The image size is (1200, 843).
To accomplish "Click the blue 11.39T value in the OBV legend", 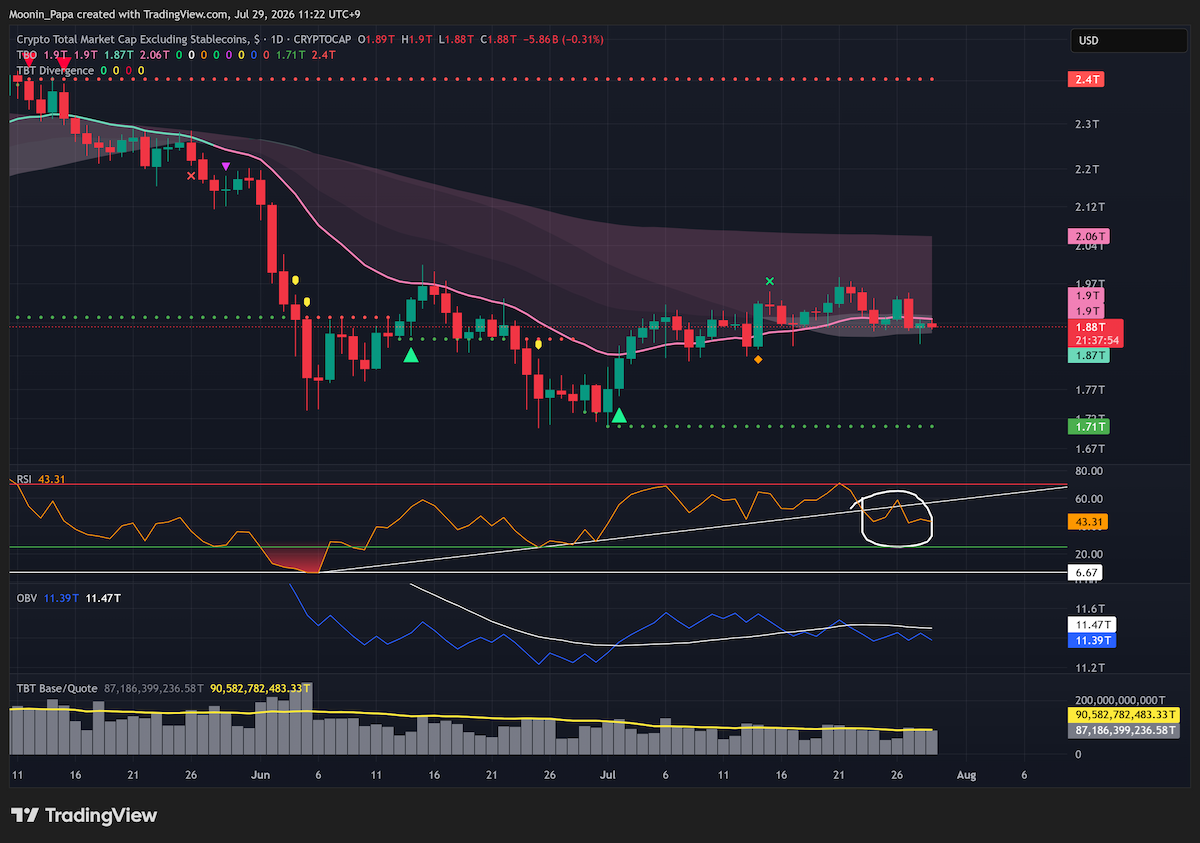I will point(62,598).
